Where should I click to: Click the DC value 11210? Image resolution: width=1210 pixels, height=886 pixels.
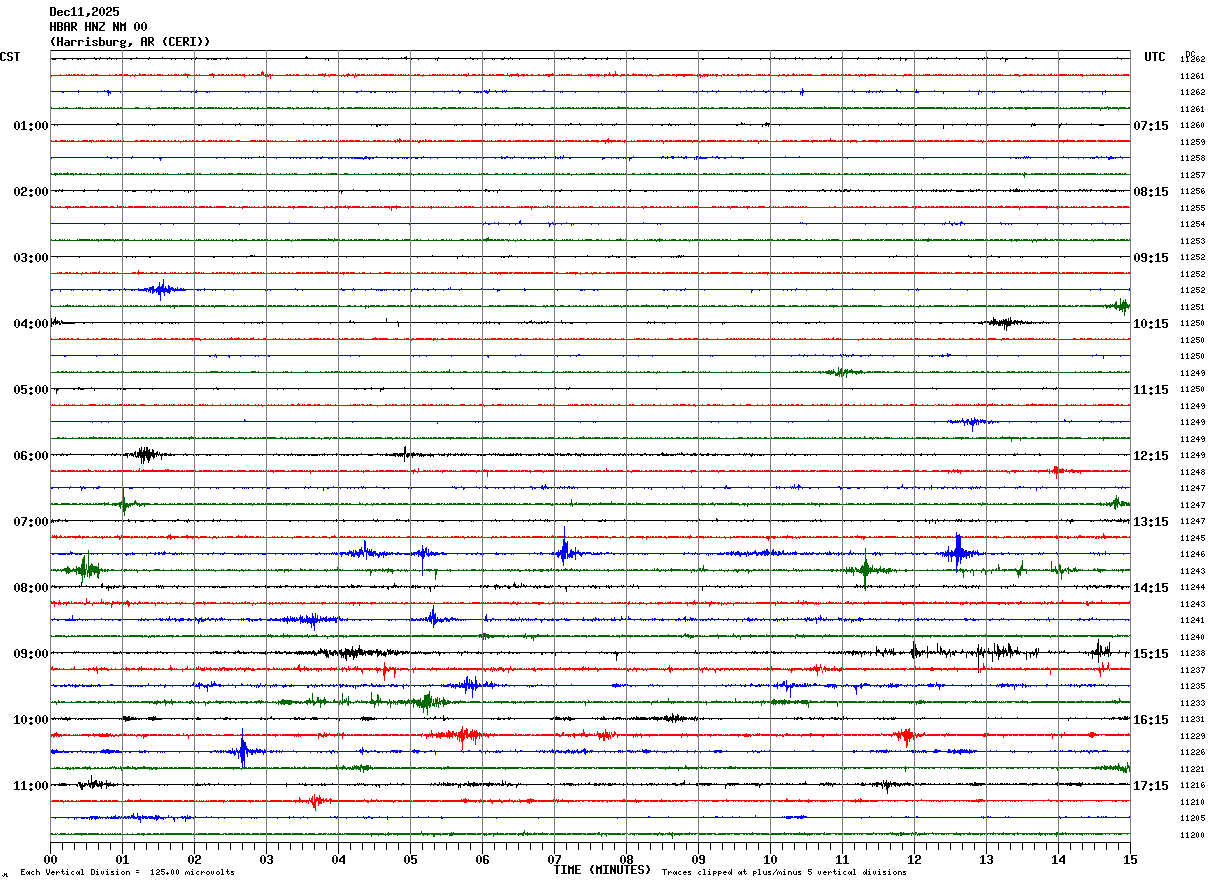pyautogui.click(x=1192, y=802)
